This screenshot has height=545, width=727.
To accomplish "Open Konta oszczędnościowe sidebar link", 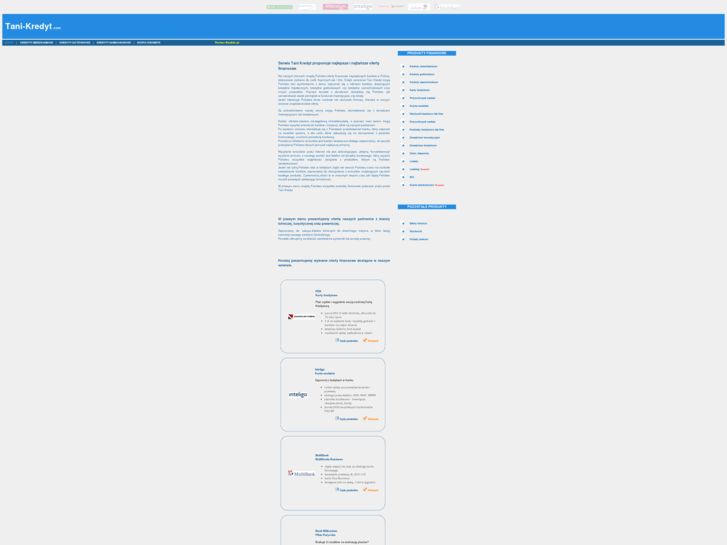I will (x=422, y=185).
